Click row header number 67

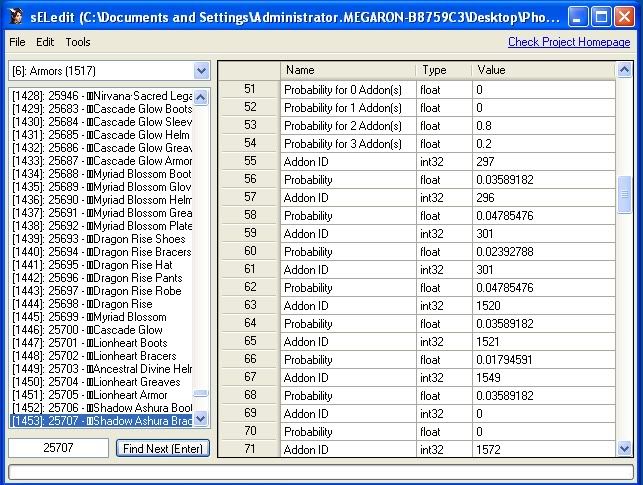click(x=250, y=377)
